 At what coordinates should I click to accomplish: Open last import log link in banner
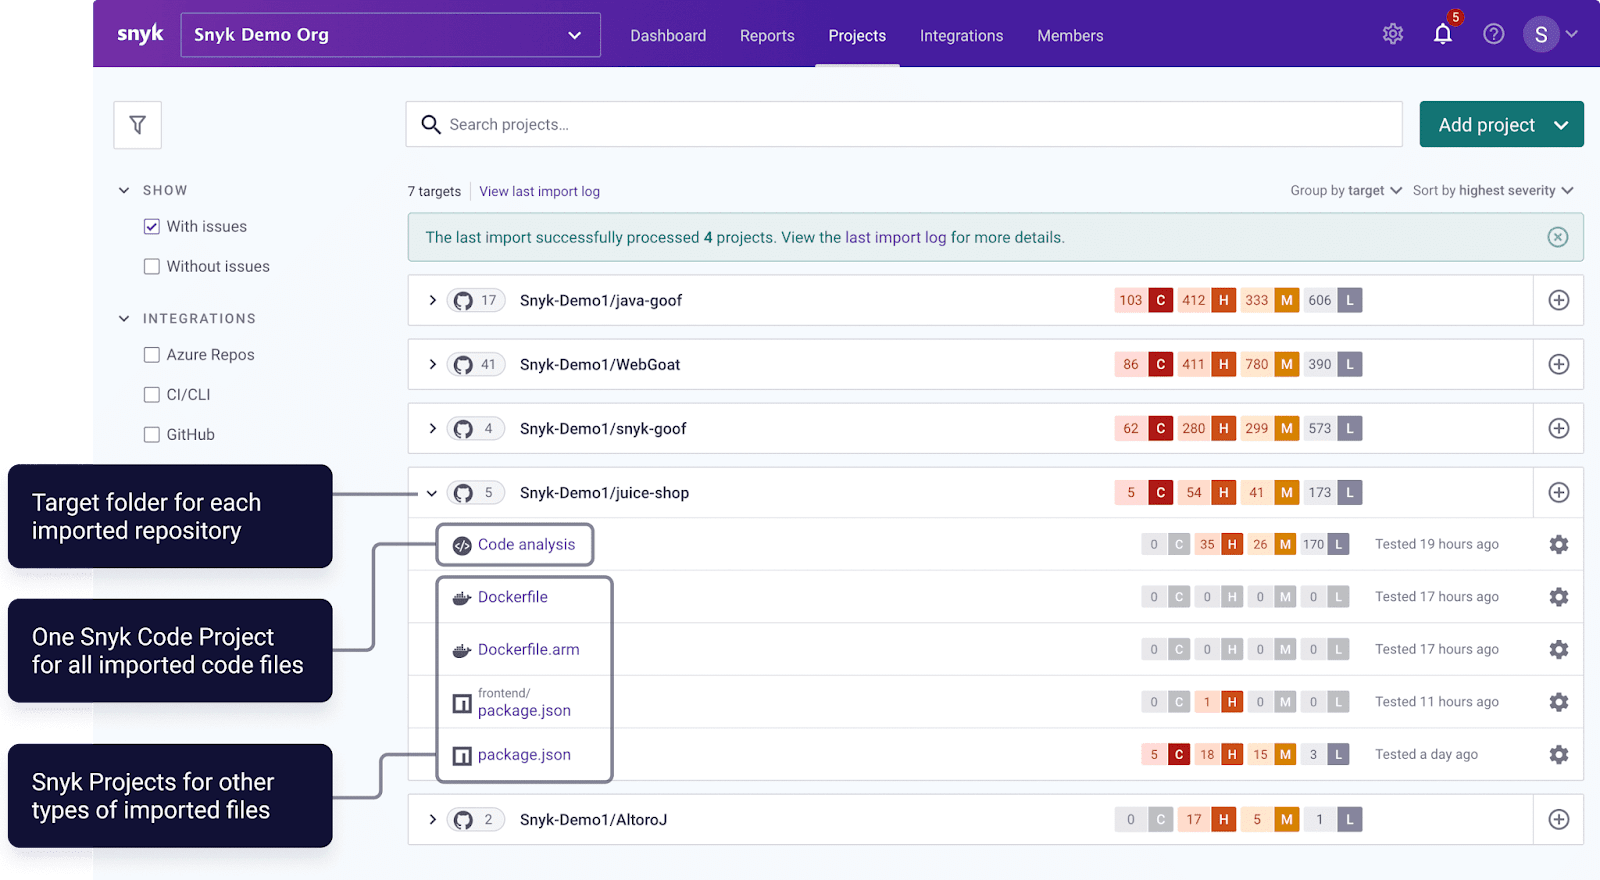[x=895, y=237]
